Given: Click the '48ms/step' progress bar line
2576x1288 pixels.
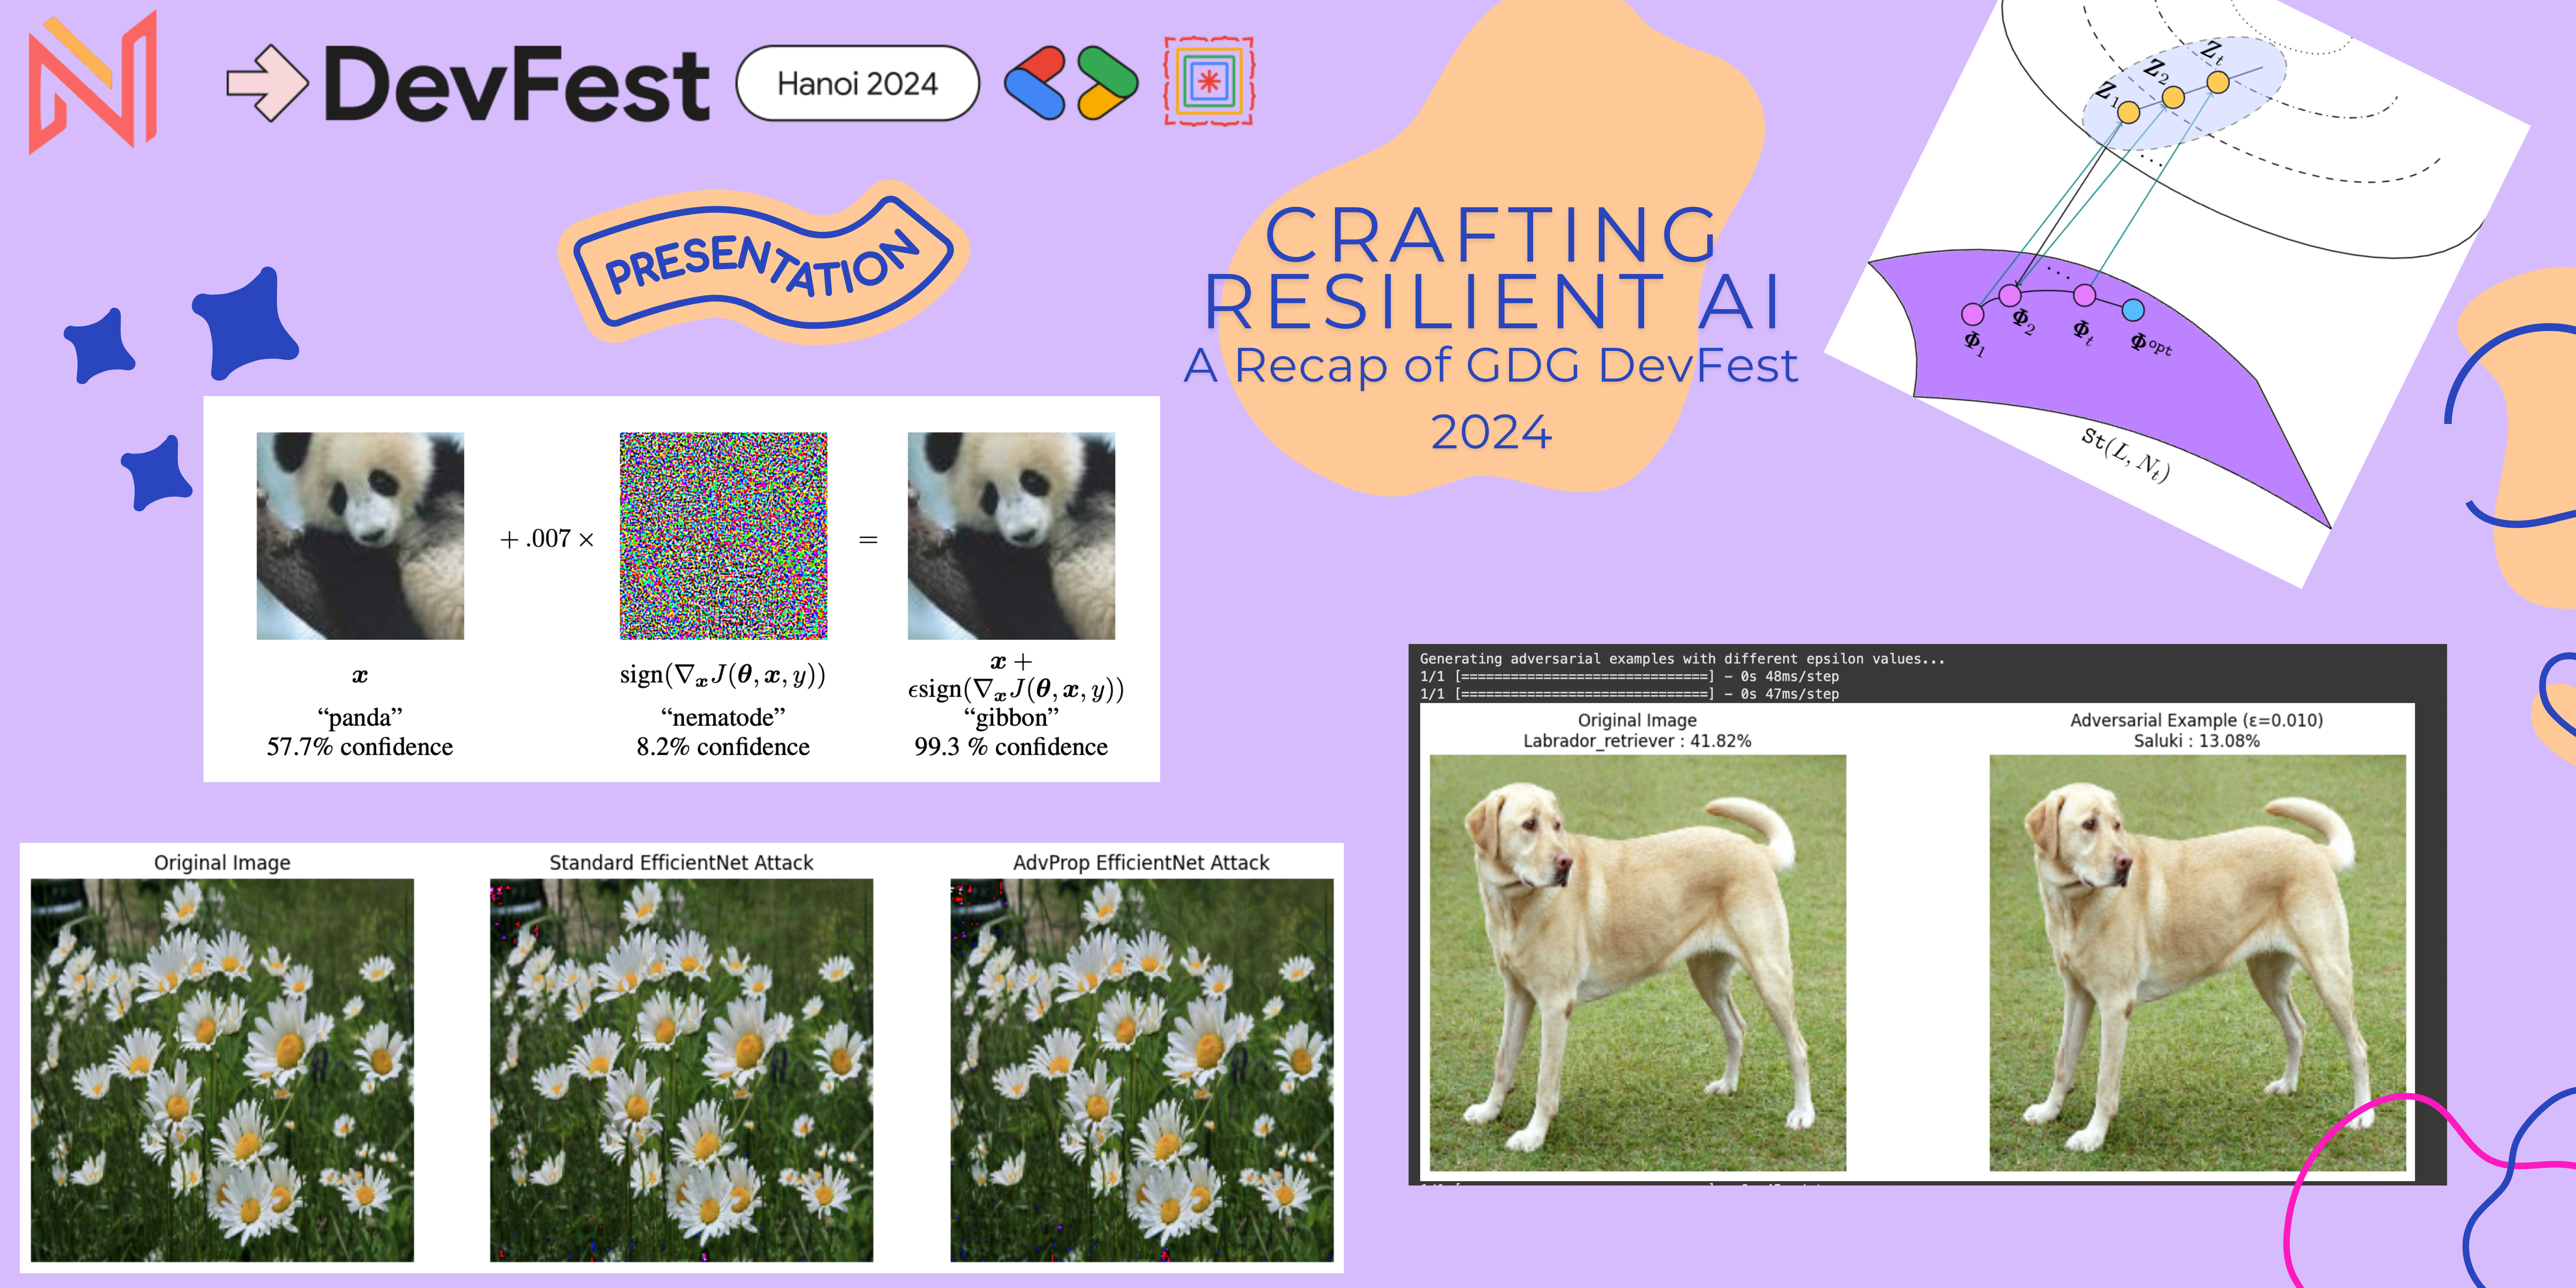Looking at the screenshot, I should (1629, 677).
